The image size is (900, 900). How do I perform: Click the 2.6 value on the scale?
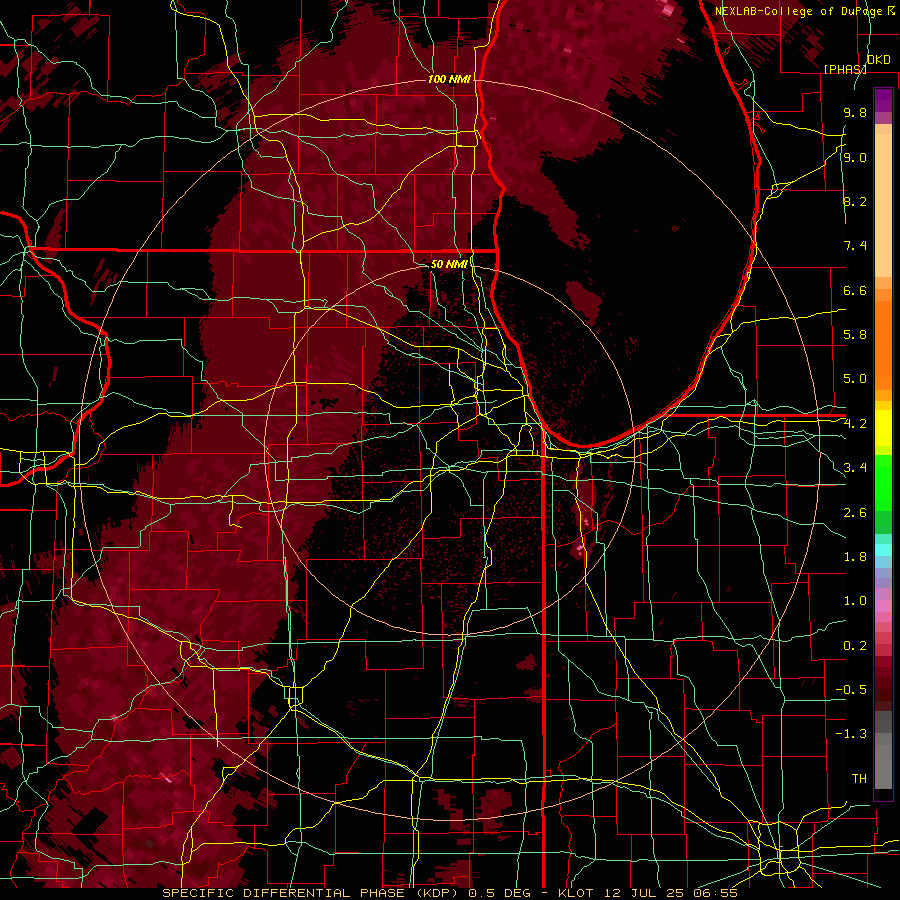pyautogui.click(x=855, y=512)
